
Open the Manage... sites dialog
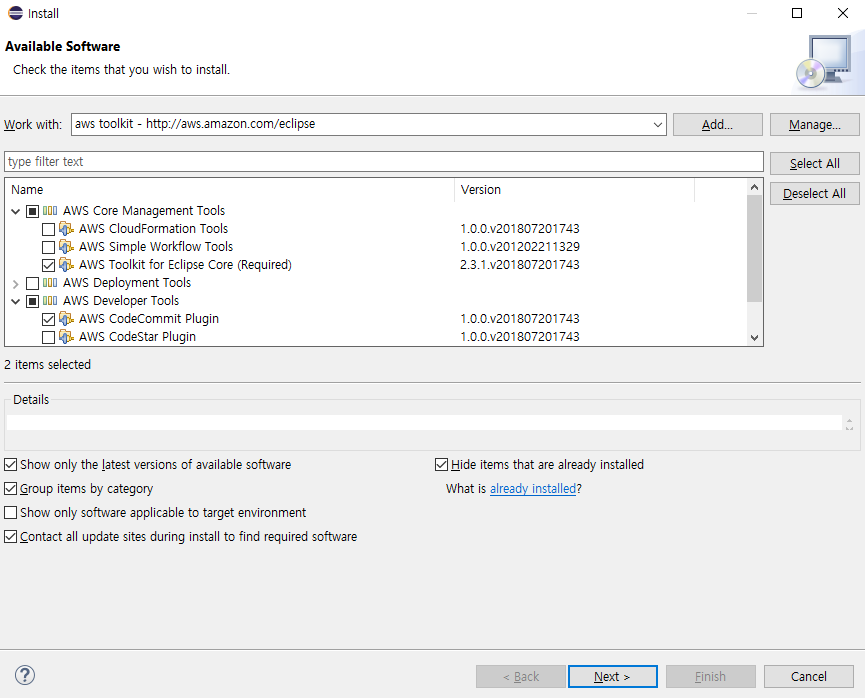(814, 125)
